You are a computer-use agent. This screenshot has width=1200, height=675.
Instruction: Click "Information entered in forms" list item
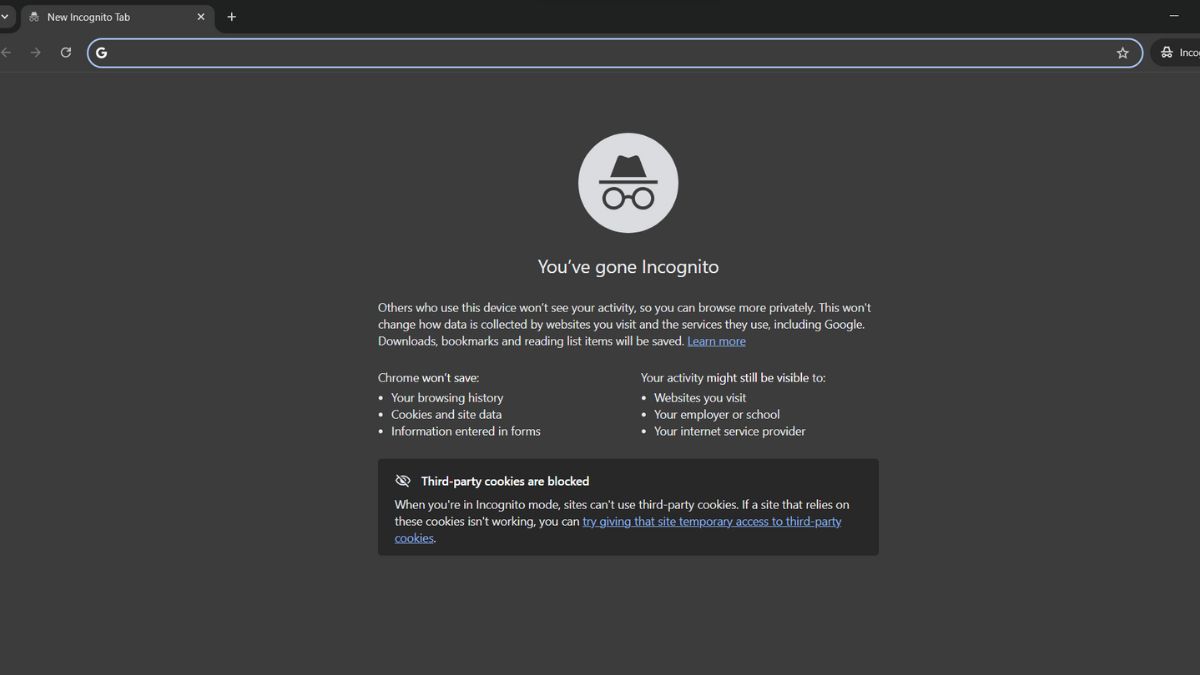pos(466,431)
